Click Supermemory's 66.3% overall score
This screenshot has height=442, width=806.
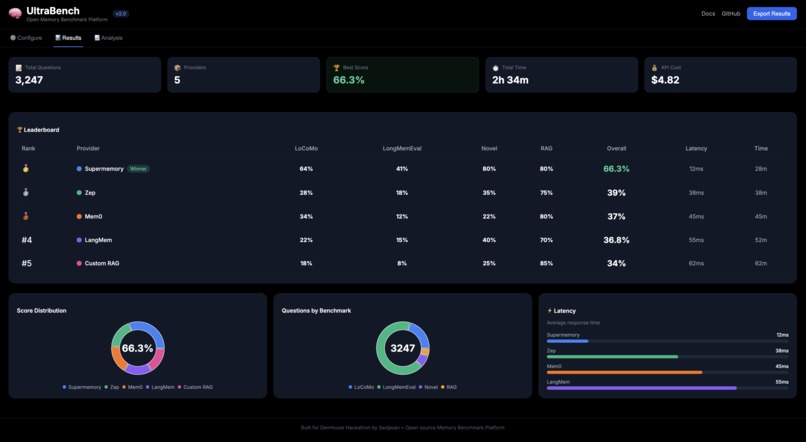616,169
